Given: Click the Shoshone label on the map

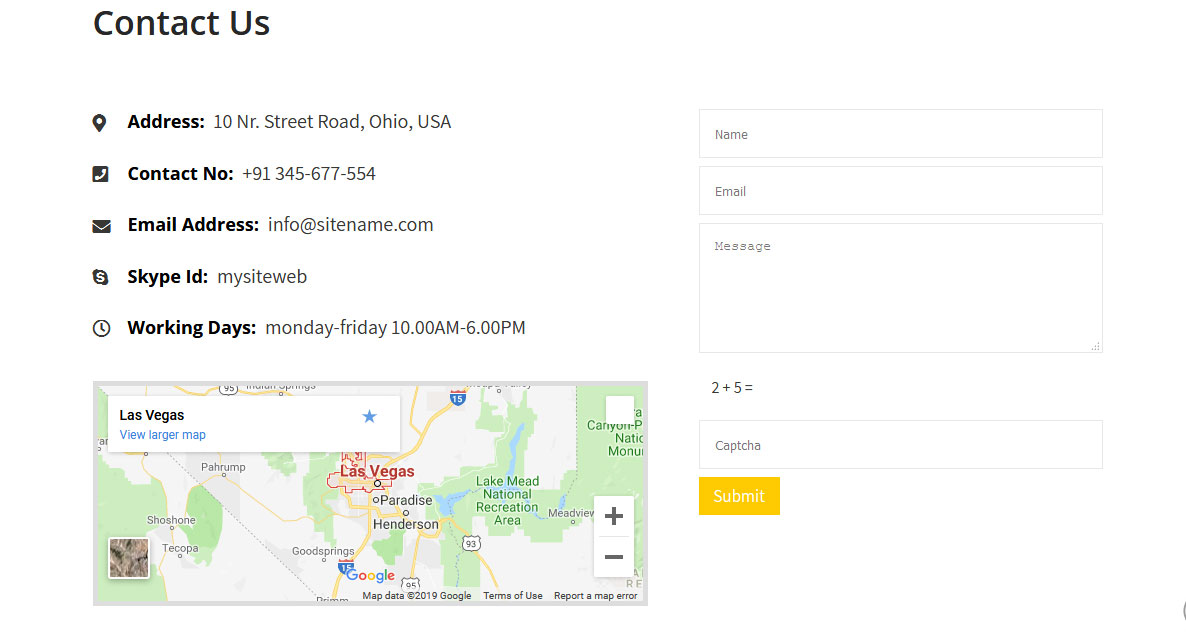Looking at the screenshot, I should pos(171,520).
